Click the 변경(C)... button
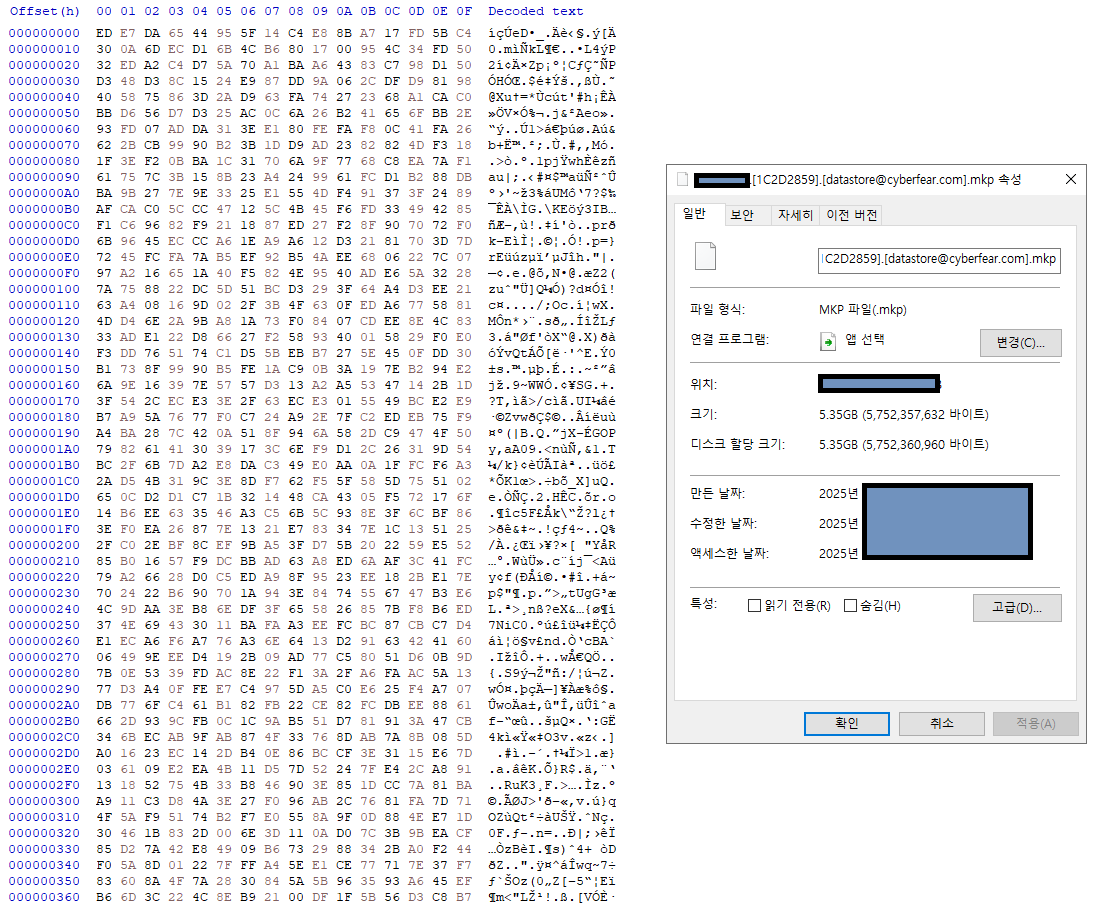This screenshot has height=905, width=1119. tap(1020, 342)
